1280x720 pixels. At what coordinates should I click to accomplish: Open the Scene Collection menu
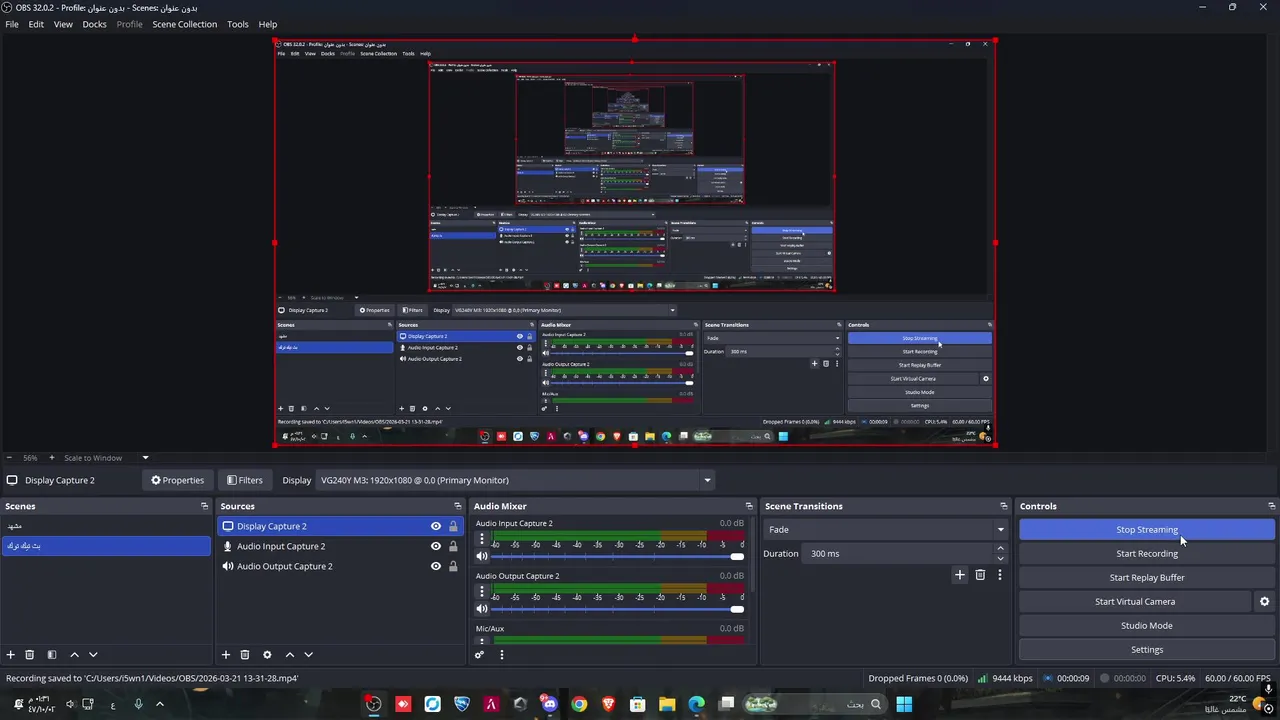(184, 24)
